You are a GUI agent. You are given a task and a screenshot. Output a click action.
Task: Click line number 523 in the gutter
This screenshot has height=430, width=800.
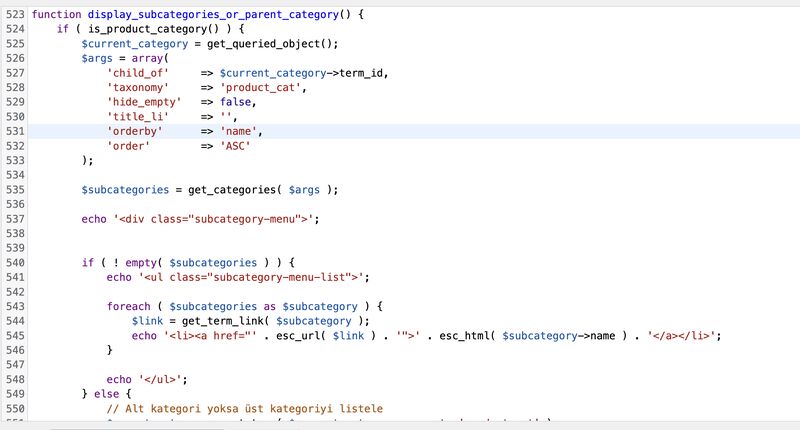(x=14, y=16)
